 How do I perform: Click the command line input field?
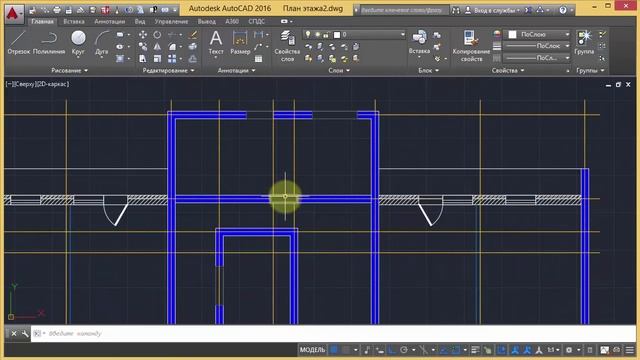(x=333, y=333)
